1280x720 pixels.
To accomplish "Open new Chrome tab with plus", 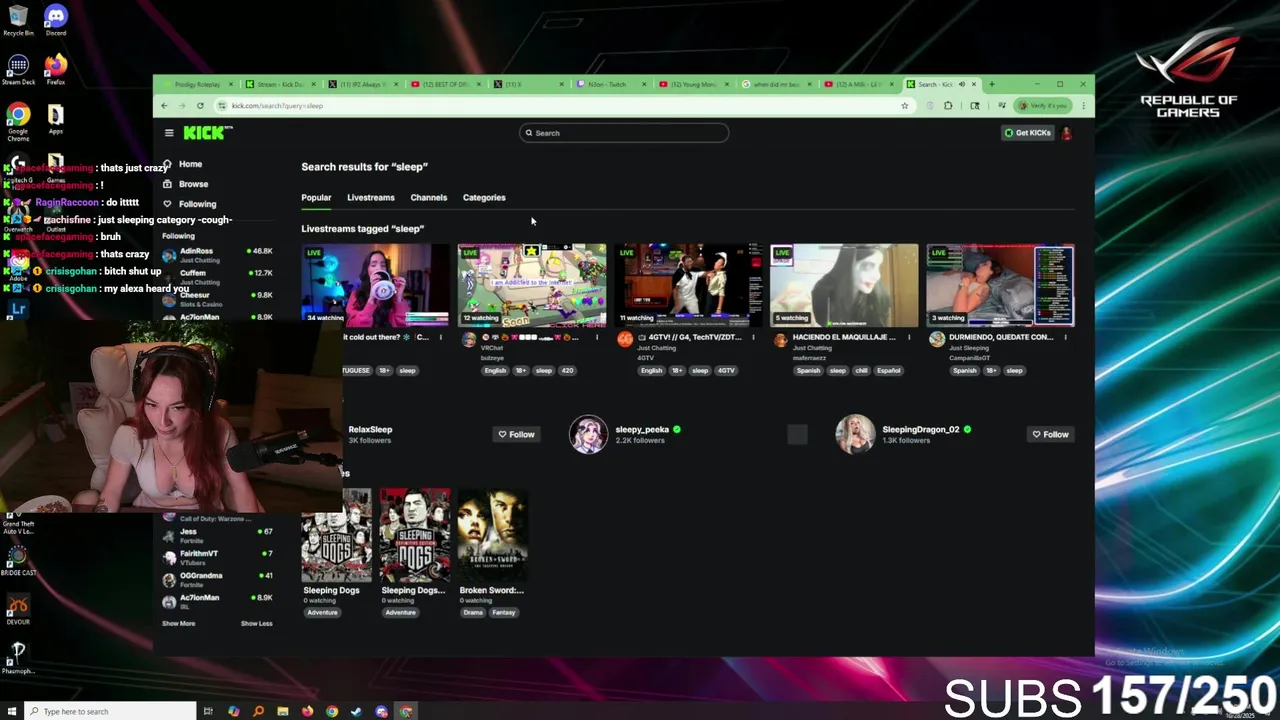I will click(992, 85).
